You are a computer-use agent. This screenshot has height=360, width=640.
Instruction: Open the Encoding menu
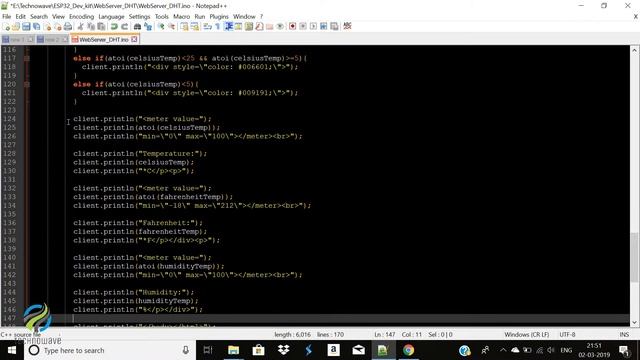tap(81, 16)
